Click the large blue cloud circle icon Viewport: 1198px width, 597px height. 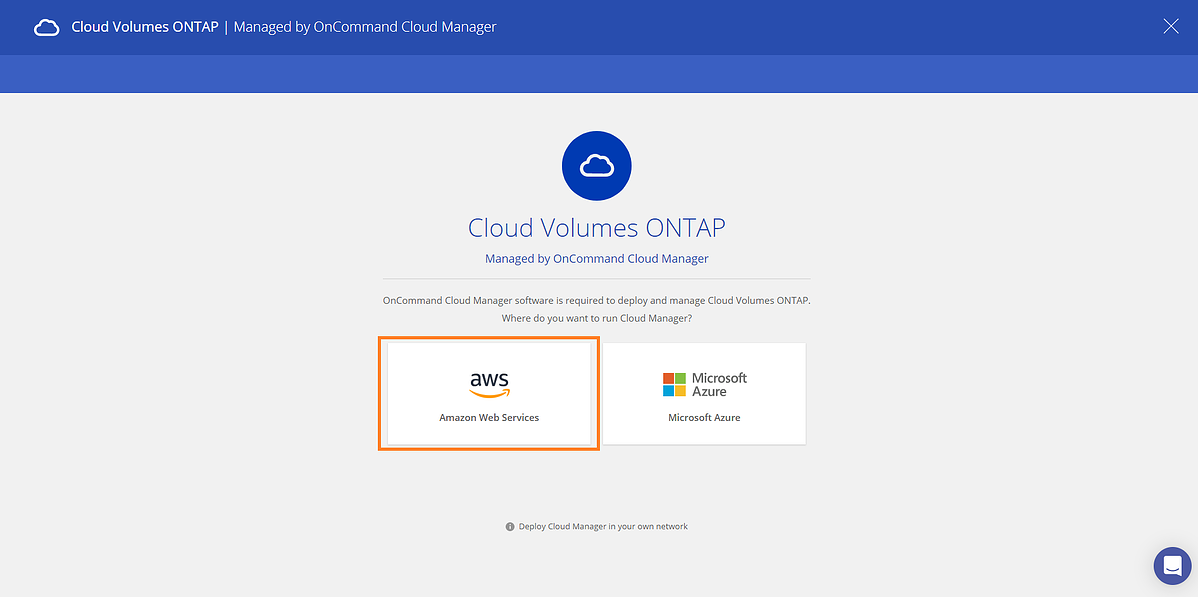click(x=597, y=165)
